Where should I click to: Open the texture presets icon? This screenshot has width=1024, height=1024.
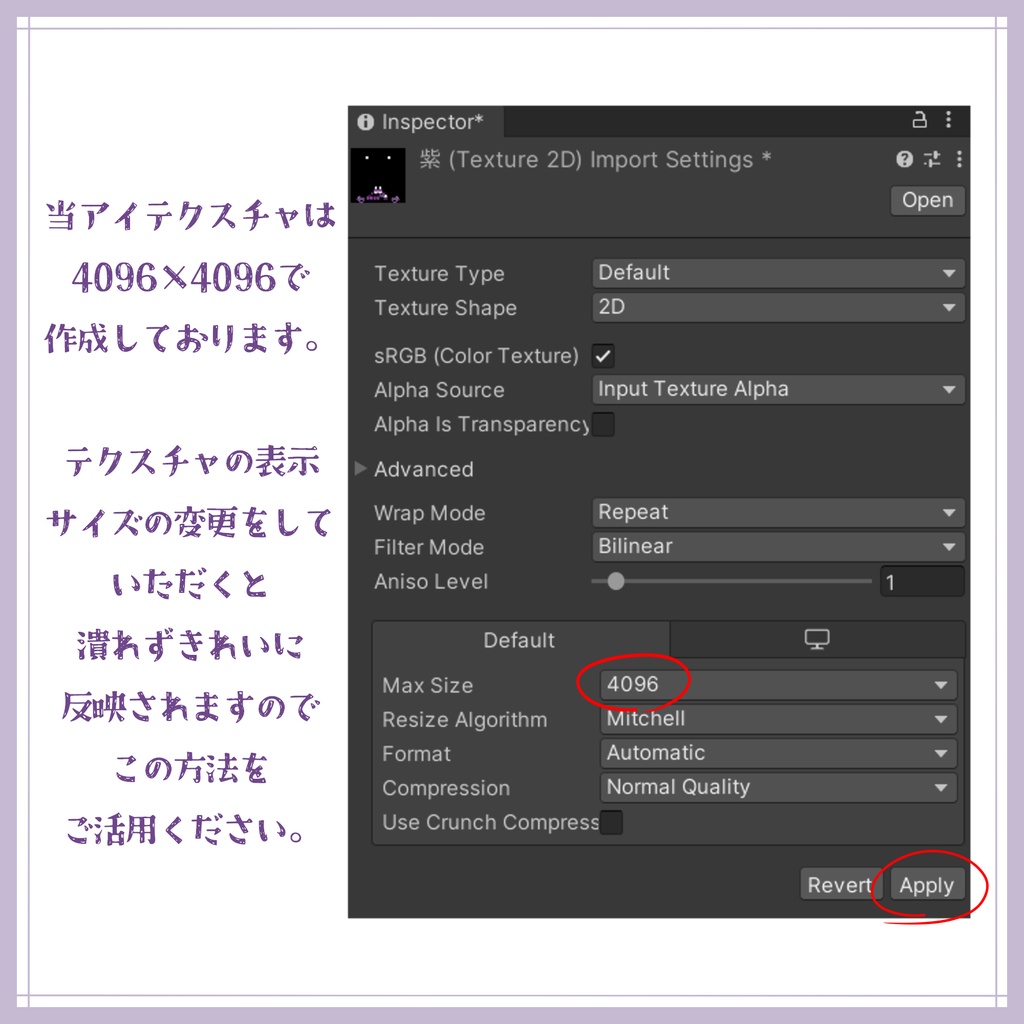930,159
